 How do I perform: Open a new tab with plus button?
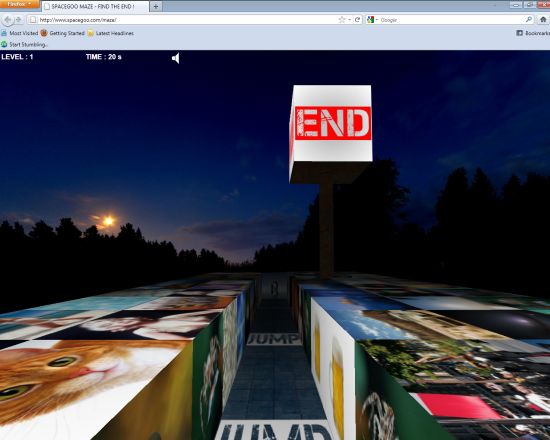coord(156,6)
